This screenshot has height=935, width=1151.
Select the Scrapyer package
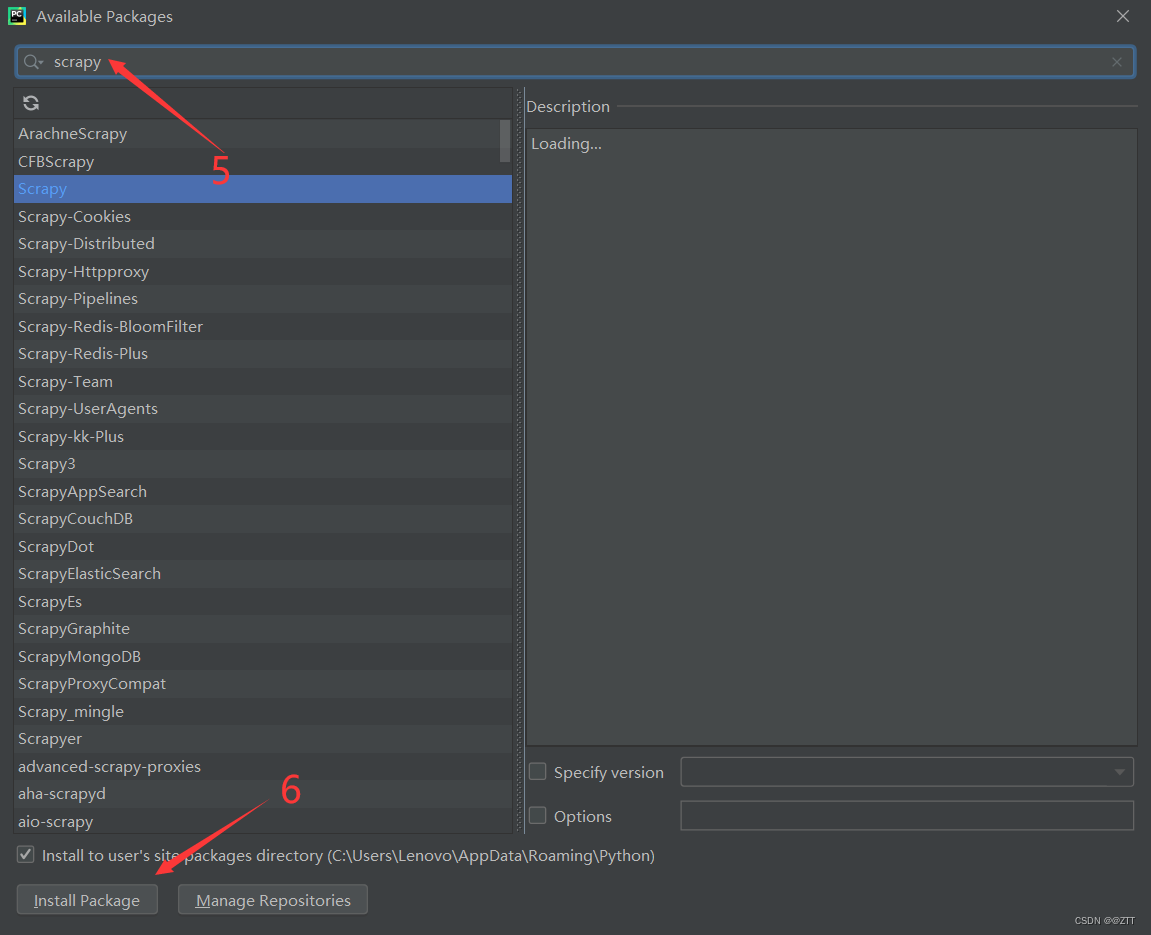pos(263,739)
